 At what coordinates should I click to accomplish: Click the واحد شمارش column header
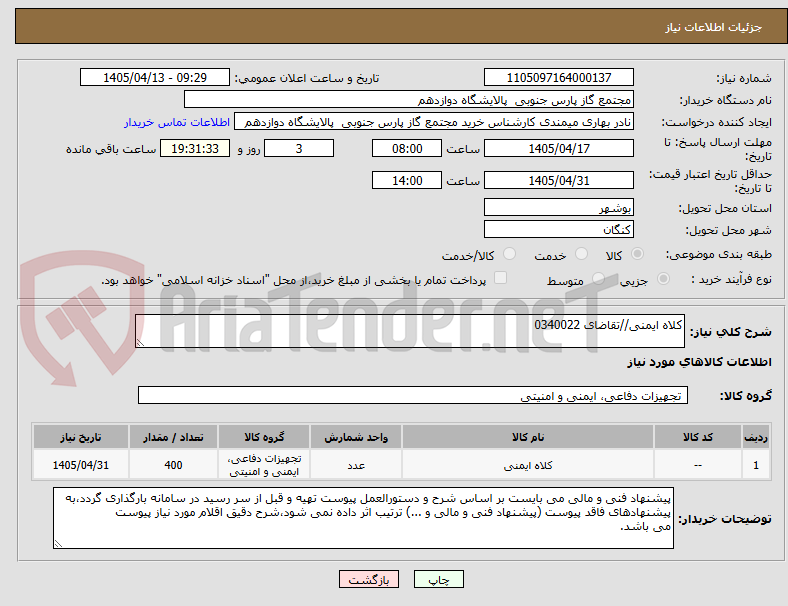(356, 437)
